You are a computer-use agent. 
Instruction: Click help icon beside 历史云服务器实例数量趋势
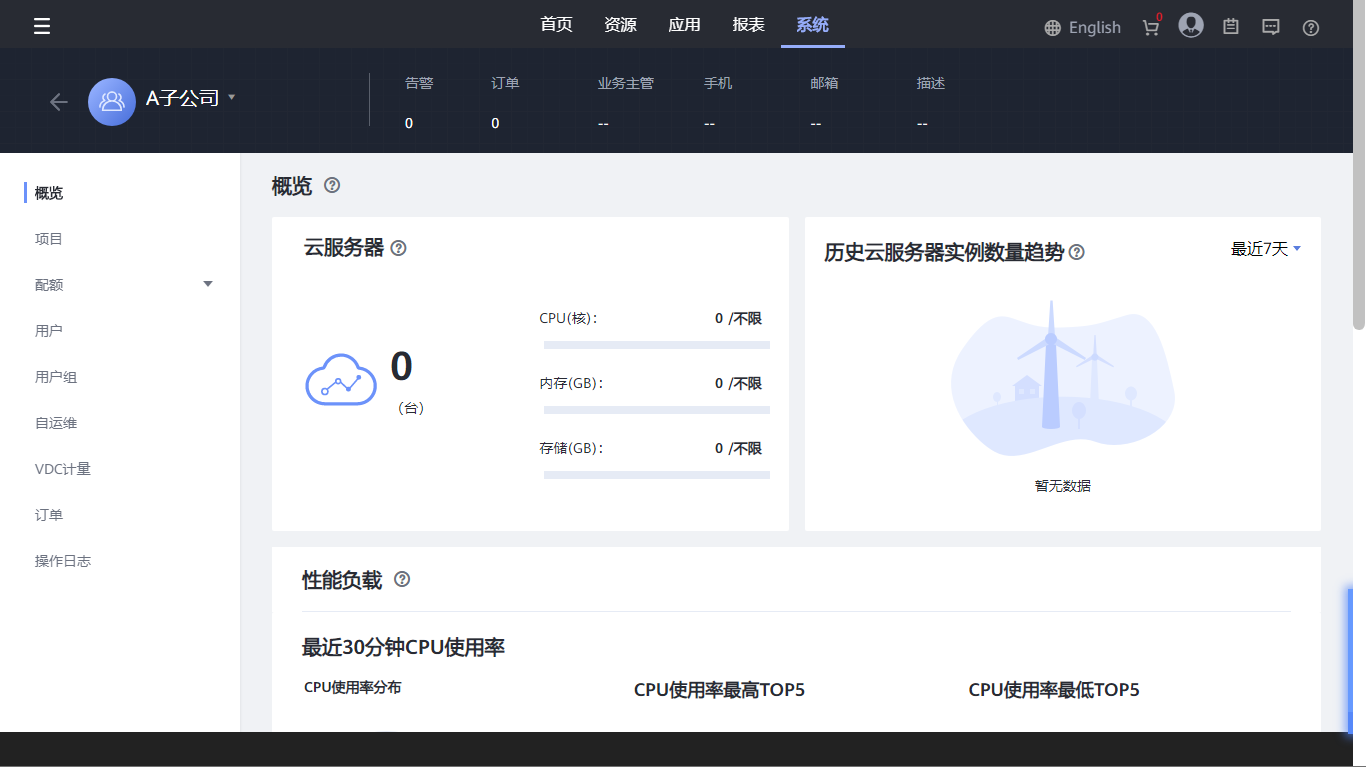point(1077,252)
